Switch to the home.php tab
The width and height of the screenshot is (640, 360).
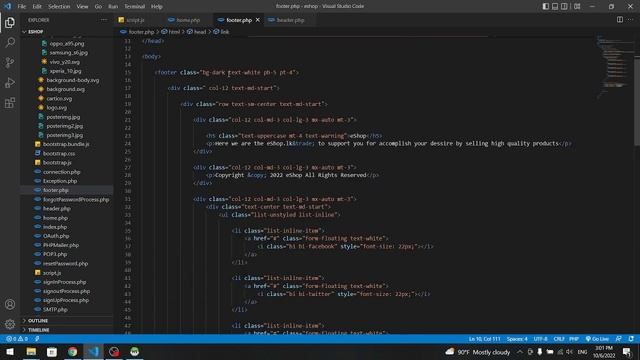(x=188, y=20)
